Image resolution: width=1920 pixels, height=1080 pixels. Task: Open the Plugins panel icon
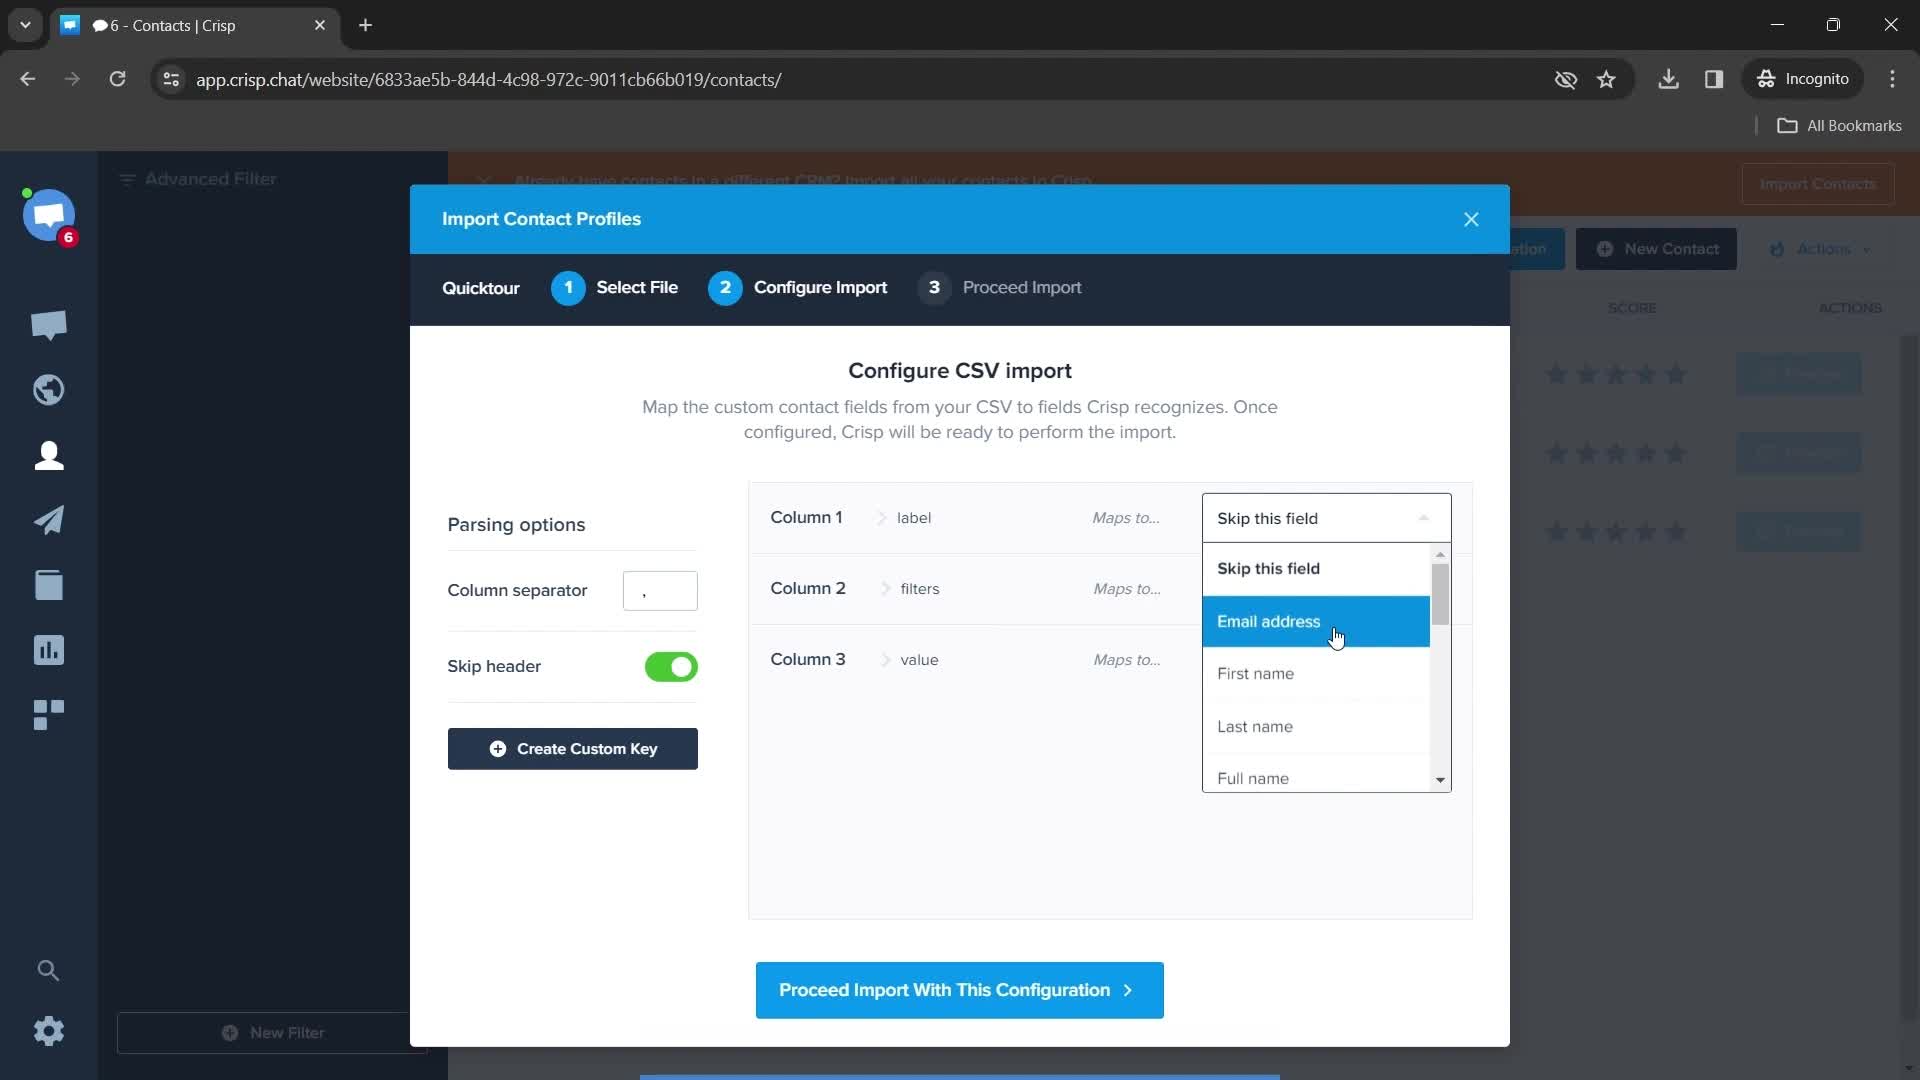pos(49,713)
